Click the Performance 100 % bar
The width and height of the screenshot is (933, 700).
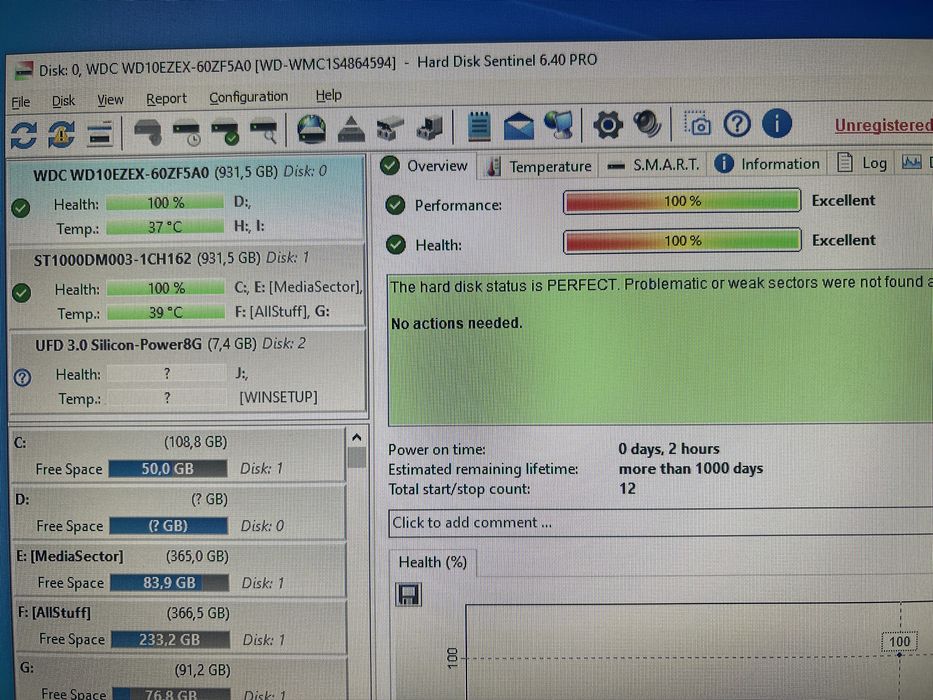(x=682, y=201)
